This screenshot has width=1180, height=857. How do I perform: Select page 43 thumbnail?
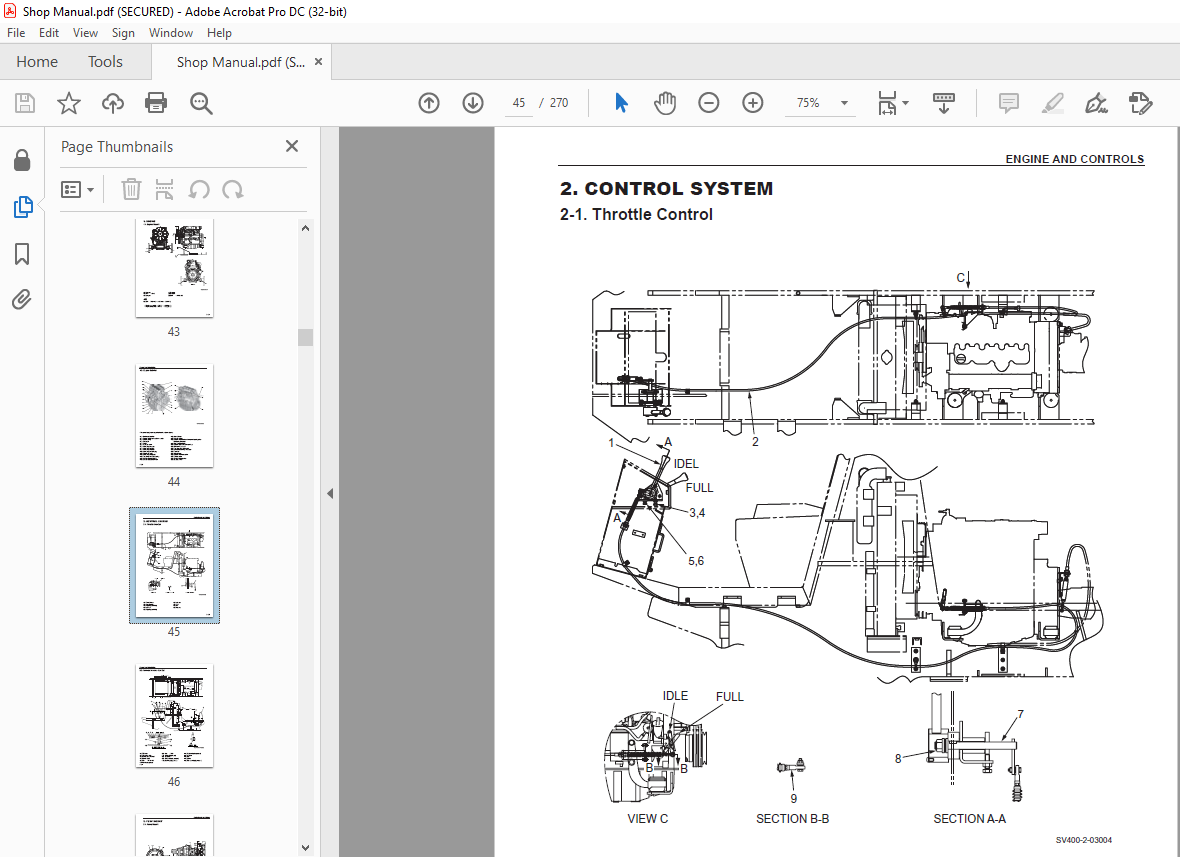tap(175, 268)
